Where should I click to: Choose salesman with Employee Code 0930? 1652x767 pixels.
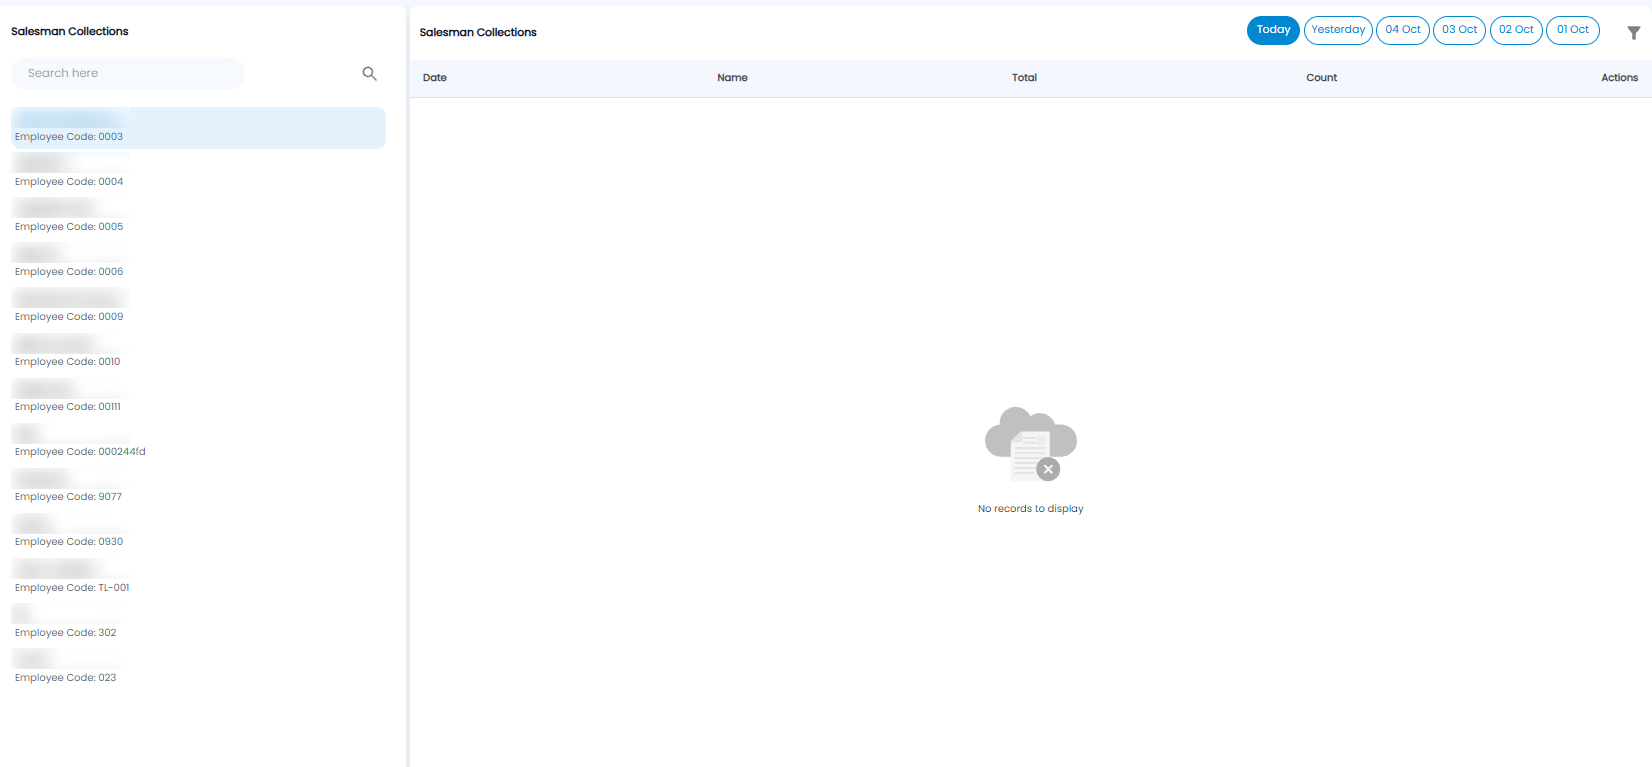point(198,532)
